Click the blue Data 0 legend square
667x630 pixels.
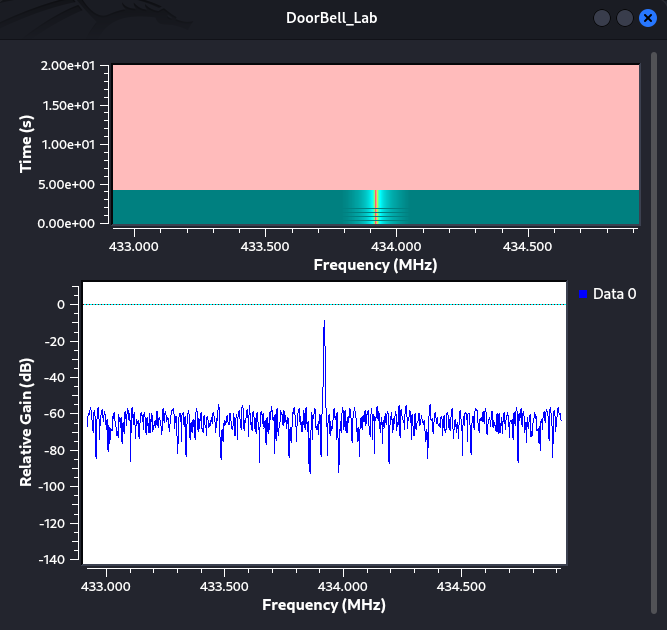click(583, 294)
